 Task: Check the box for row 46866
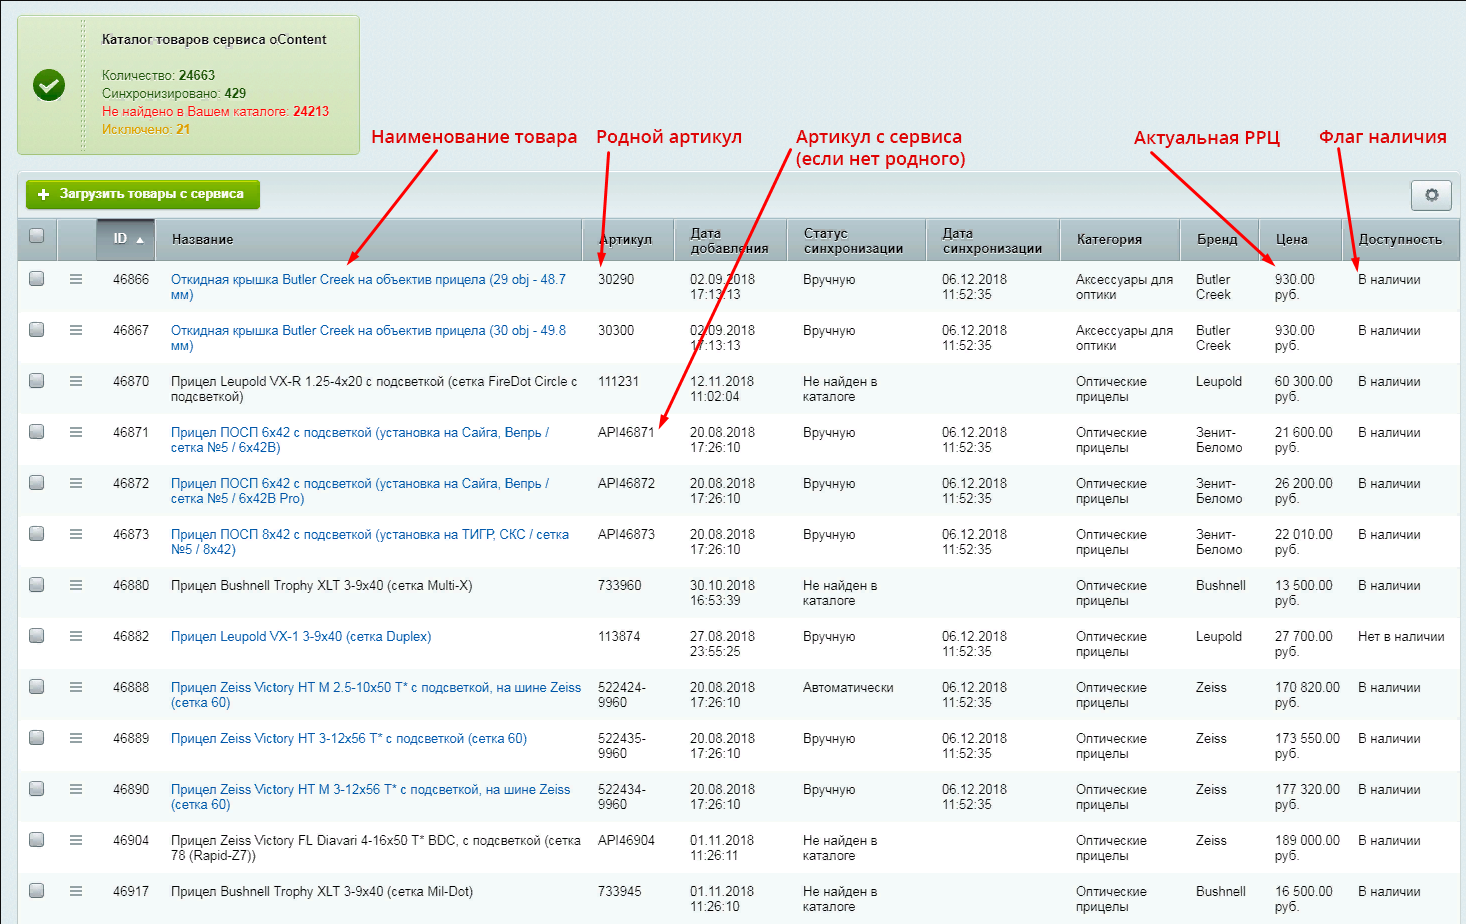(37, 278)
